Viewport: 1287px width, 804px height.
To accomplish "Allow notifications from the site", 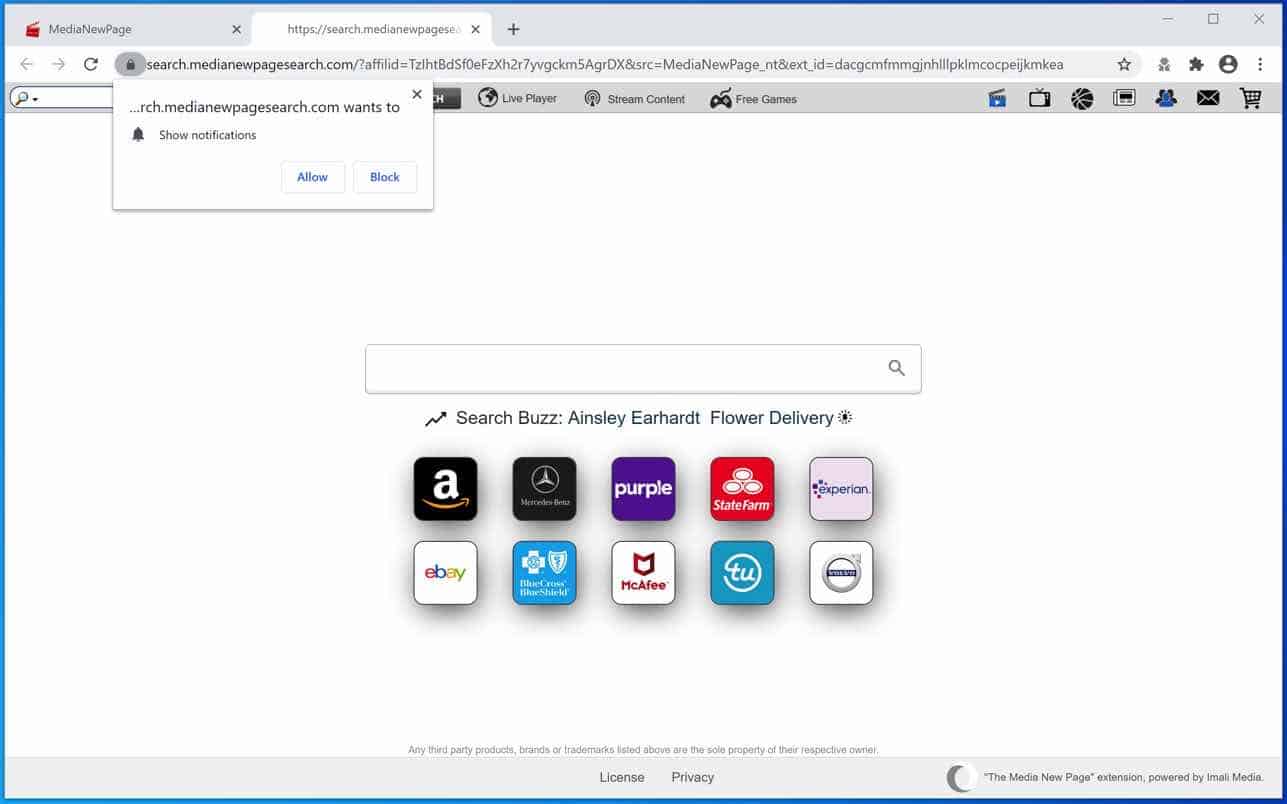I will pyautogui.click(x=312, y=177).
